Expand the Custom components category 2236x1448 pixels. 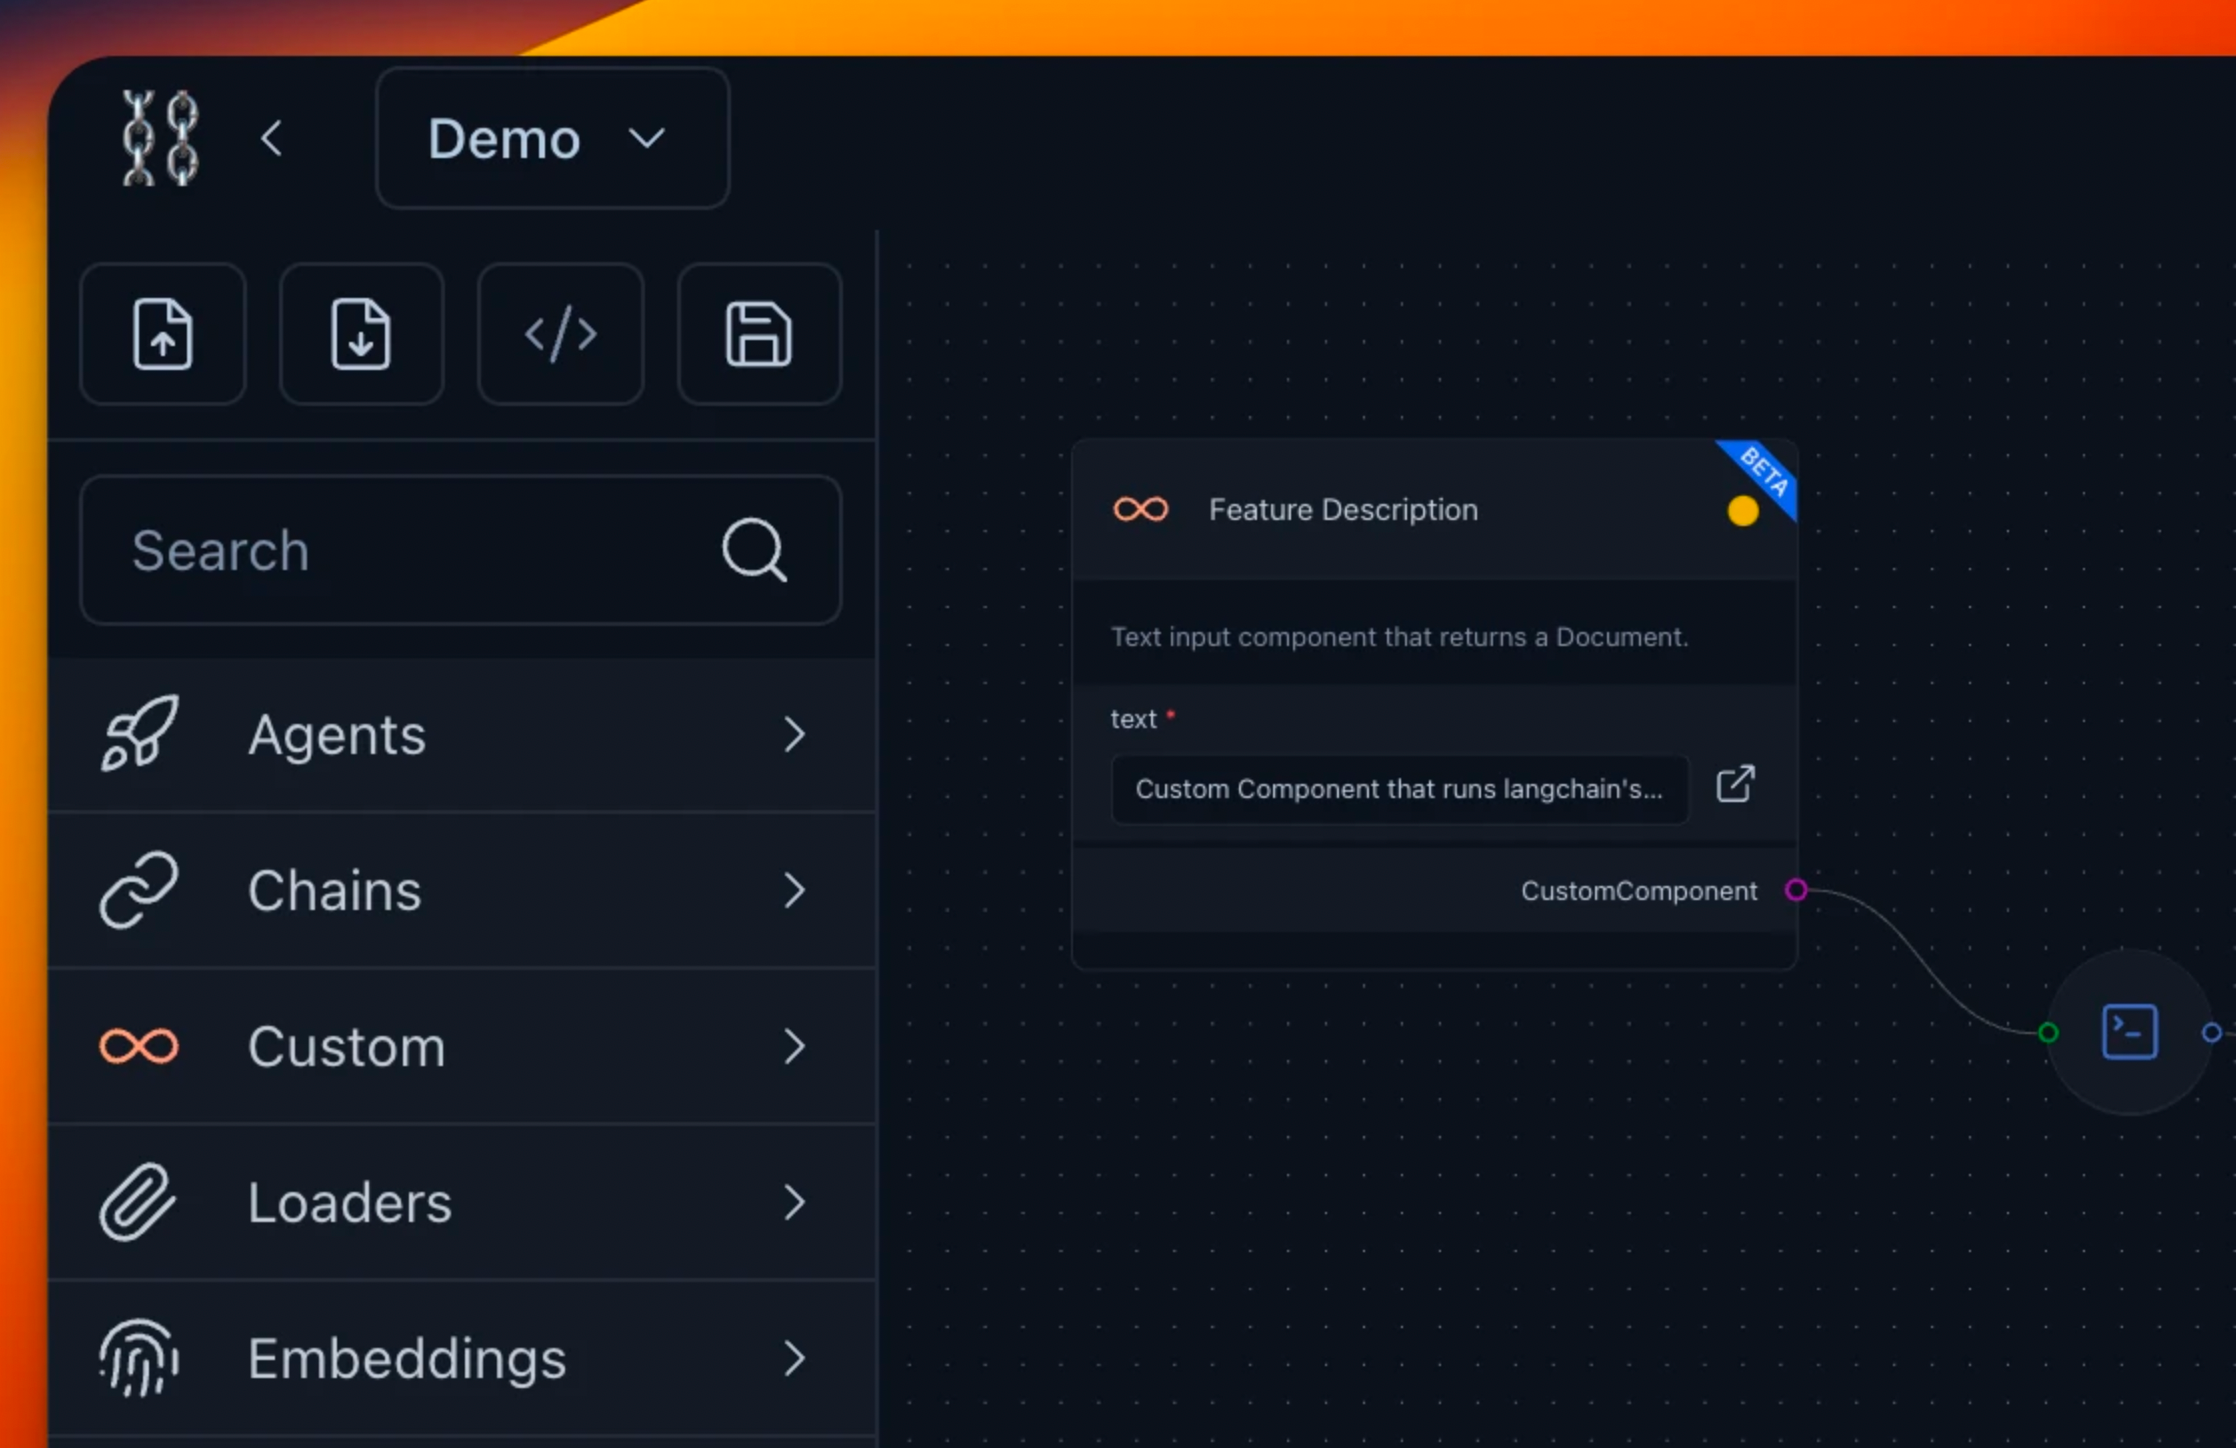(460, 1046)
